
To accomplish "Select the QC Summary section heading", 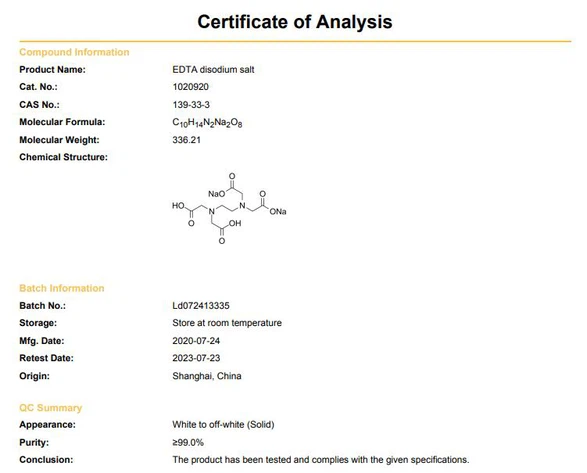I will pyautogui.click(x=51, y=407).
